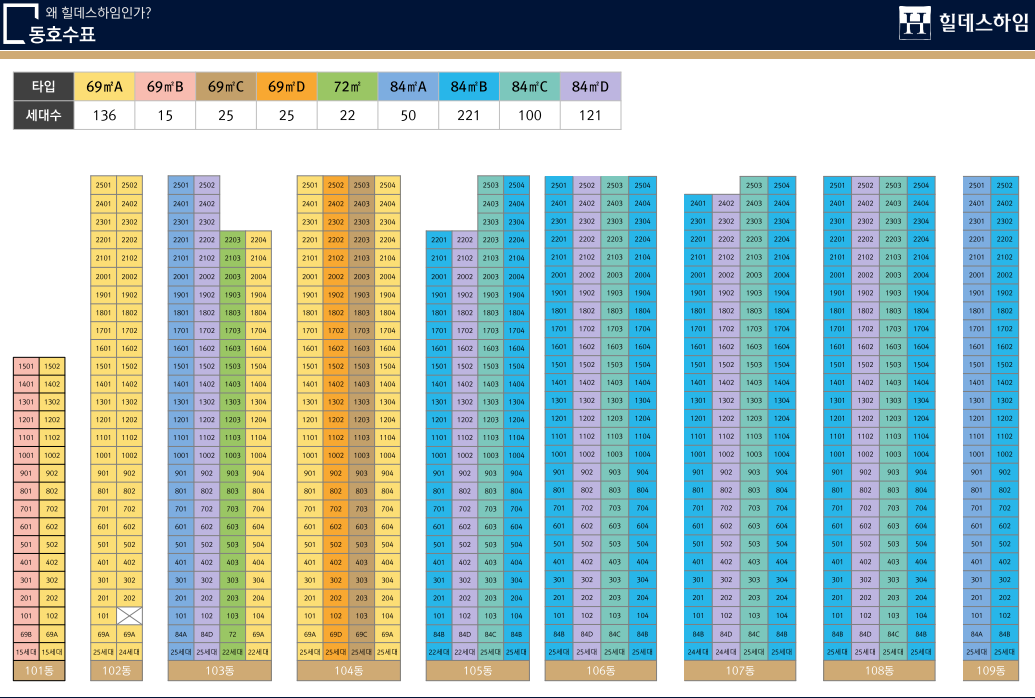Image resolution: width=1035 pixels, height=698 pixels.
Task: Select the 106동 building label
Action: pos(601,671)
